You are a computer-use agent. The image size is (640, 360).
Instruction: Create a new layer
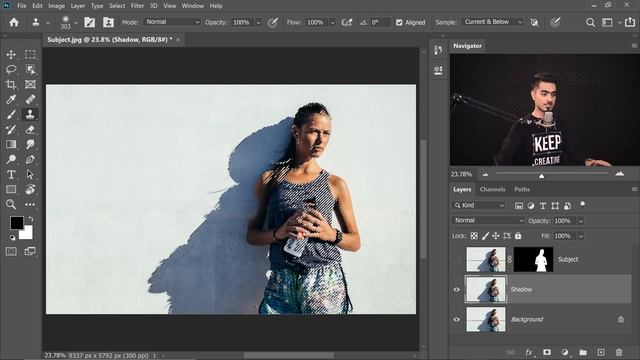[601, 352]
